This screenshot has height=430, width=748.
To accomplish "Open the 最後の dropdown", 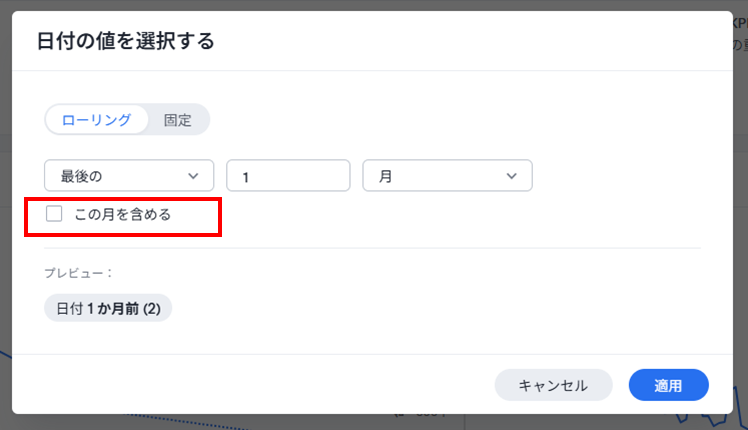I will coord(129,175).
